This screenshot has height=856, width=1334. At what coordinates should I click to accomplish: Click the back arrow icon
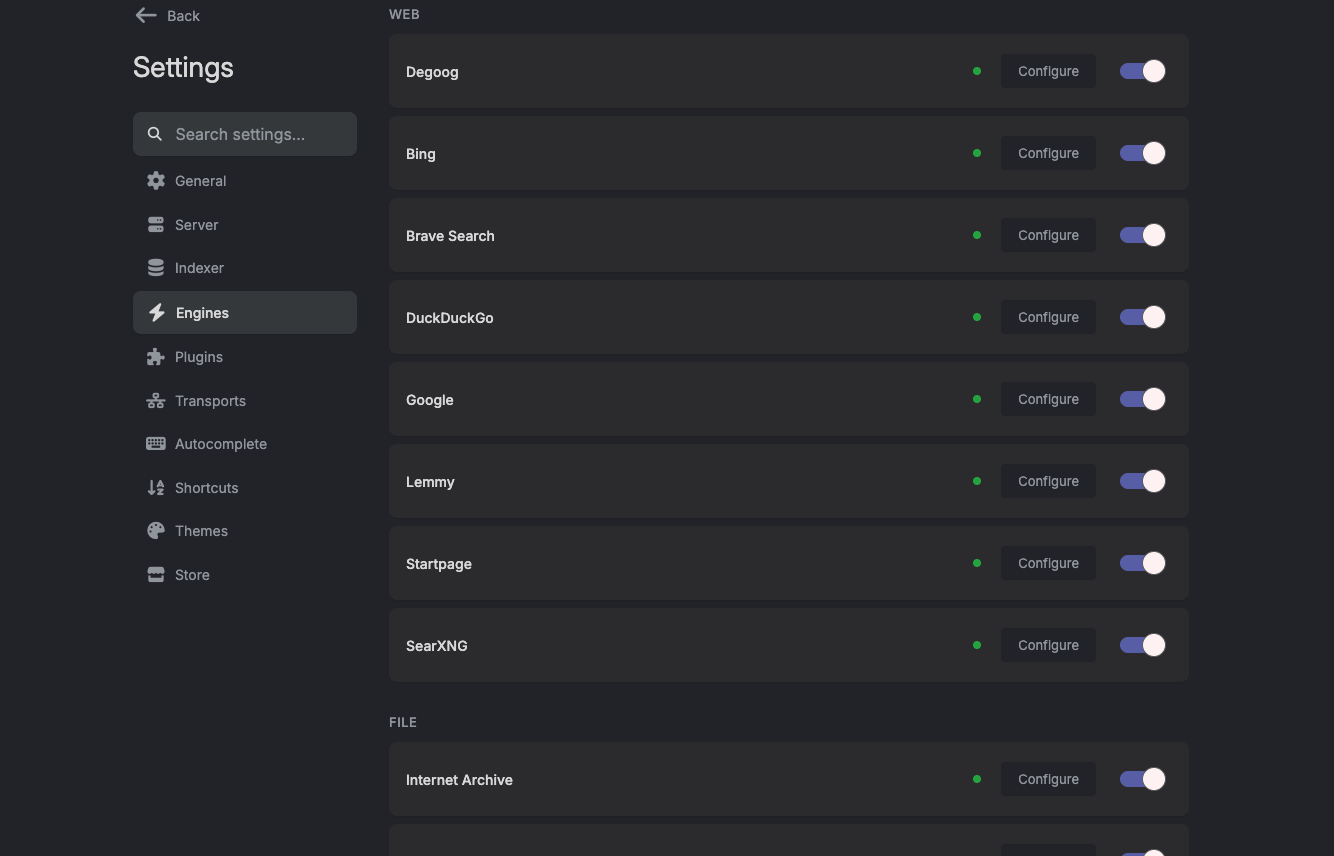pos(146,15)
